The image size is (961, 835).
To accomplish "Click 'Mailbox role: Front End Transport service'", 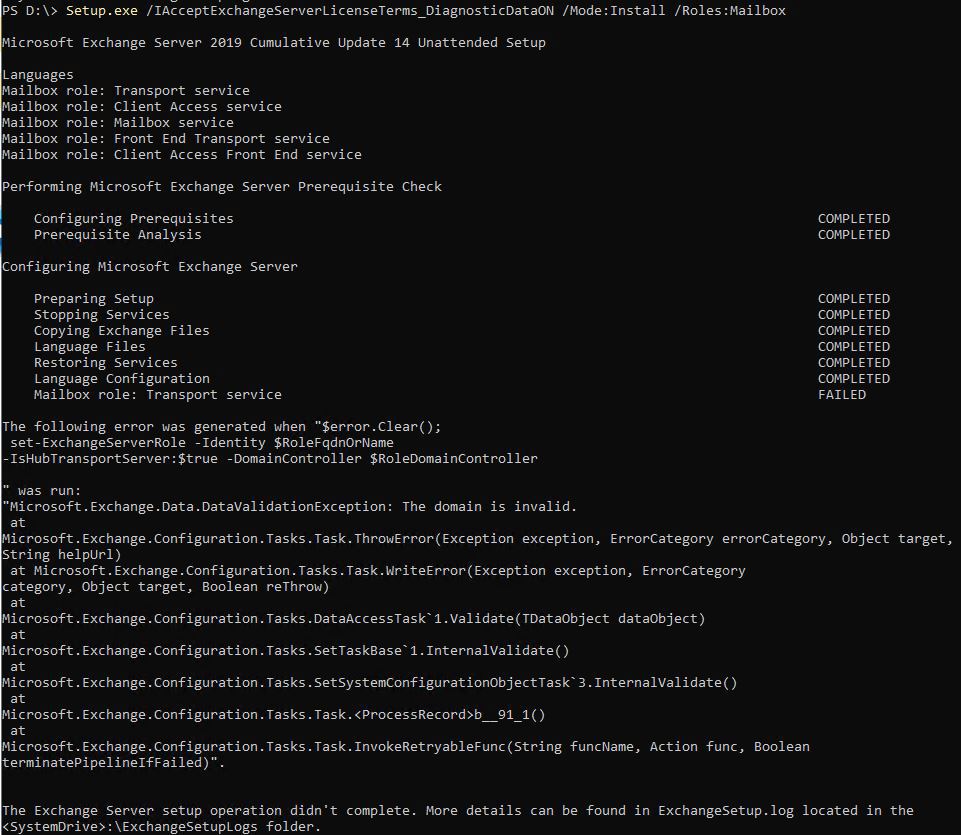I will click(x=165, y=139).
